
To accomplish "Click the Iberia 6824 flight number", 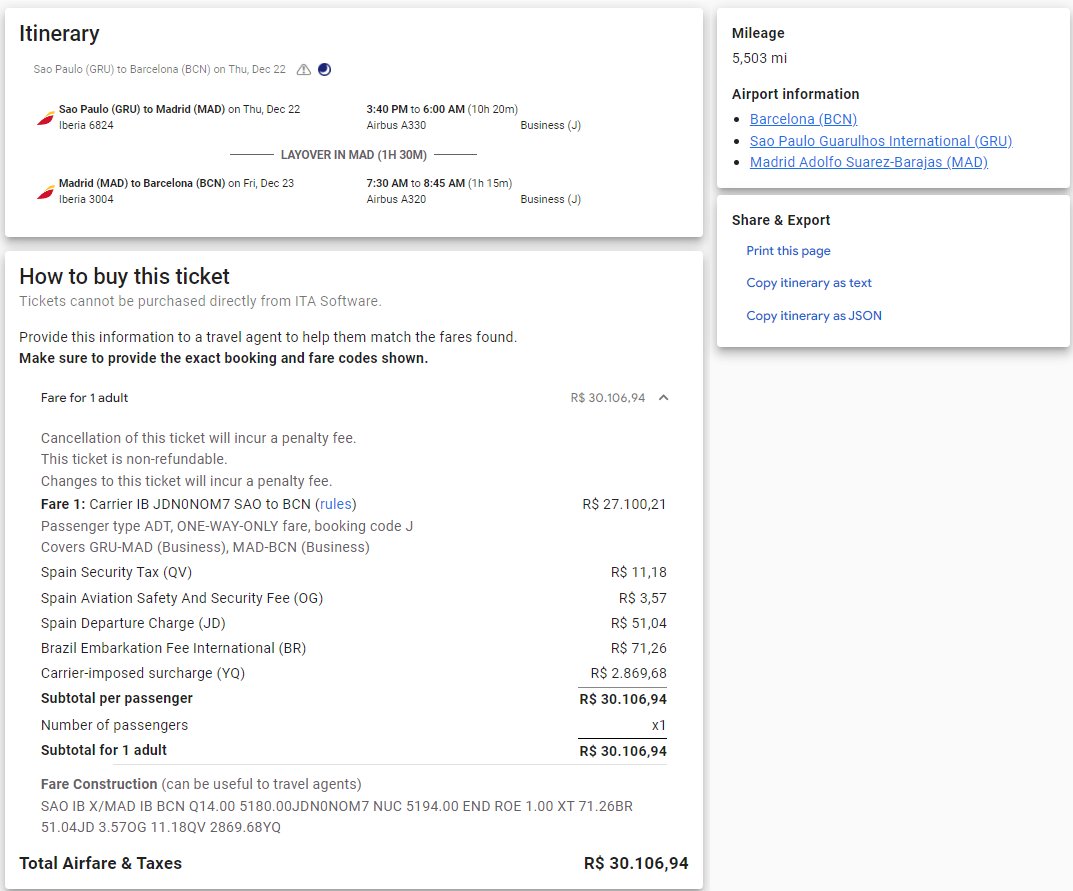I will coord(86,125).
